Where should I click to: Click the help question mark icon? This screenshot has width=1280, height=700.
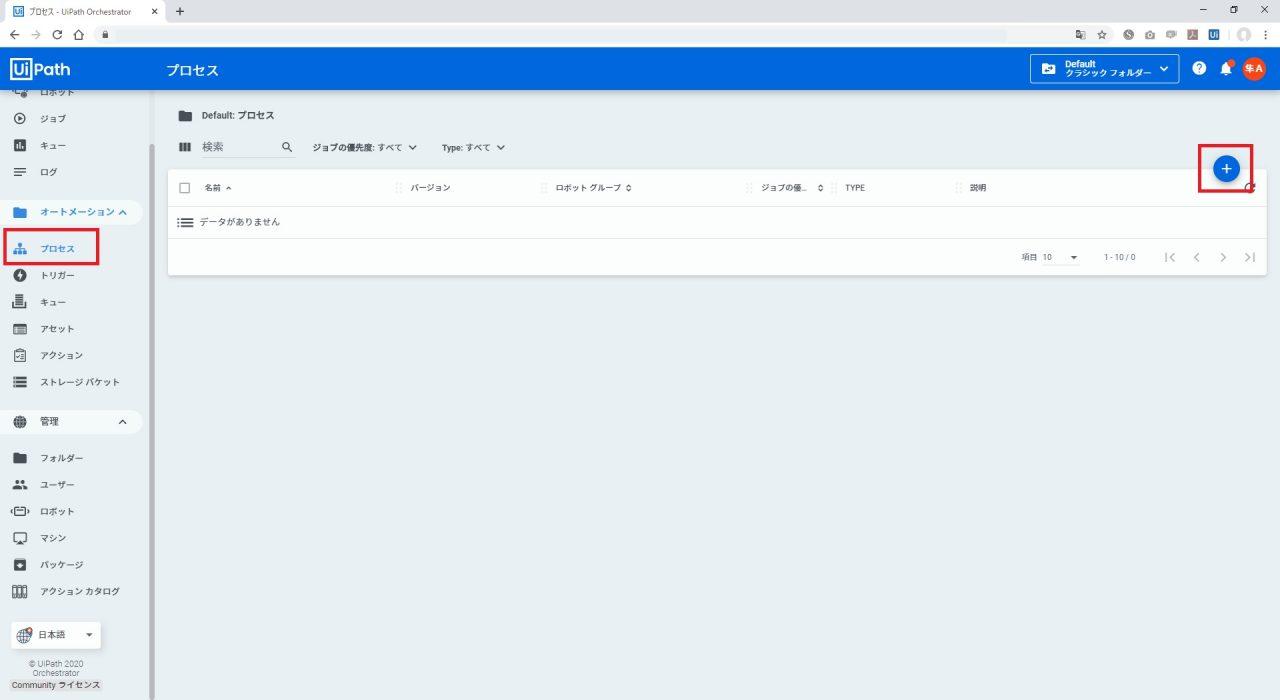tap(1199, 69)
